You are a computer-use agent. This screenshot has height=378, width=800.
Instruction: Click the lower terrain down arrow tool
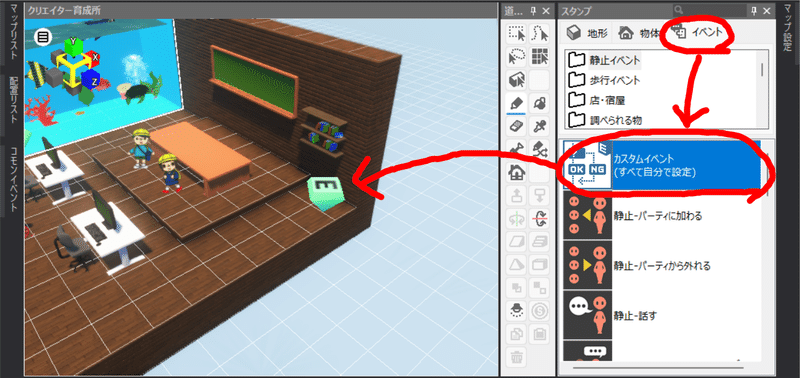pyautogui.click(x=539, y=196)
